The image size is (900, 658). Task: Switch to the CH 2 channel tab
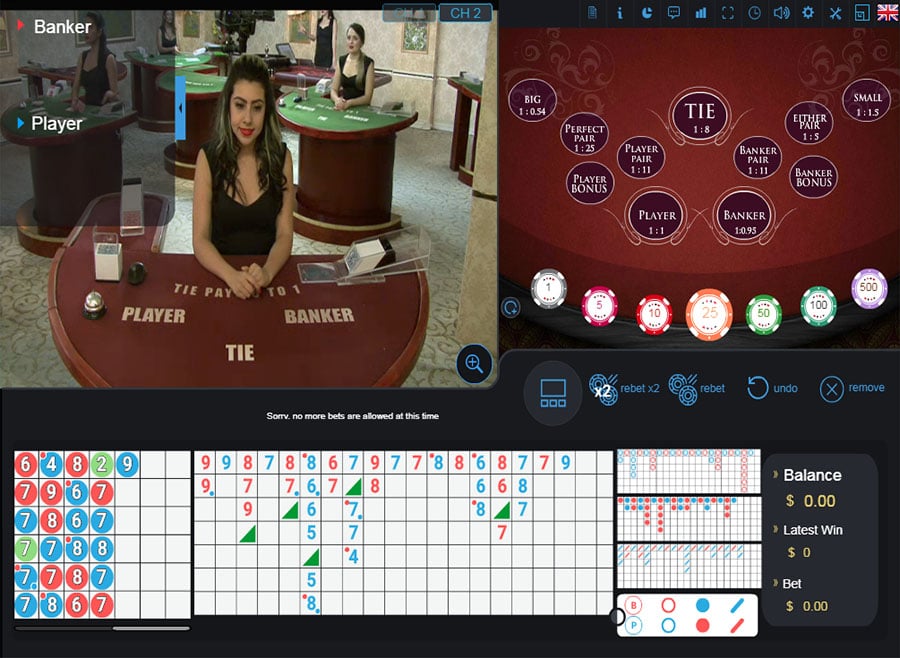point(465,14)
